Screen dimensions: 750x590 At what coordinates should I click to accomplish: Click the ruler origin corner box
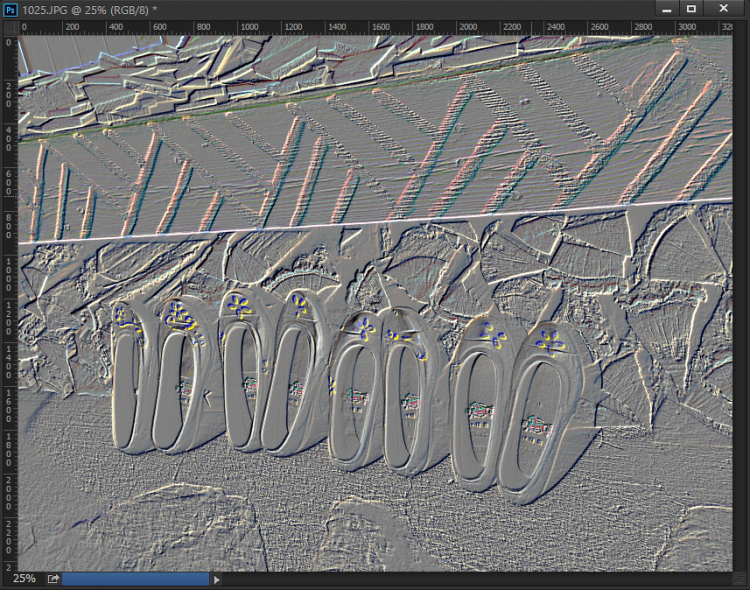9,27
